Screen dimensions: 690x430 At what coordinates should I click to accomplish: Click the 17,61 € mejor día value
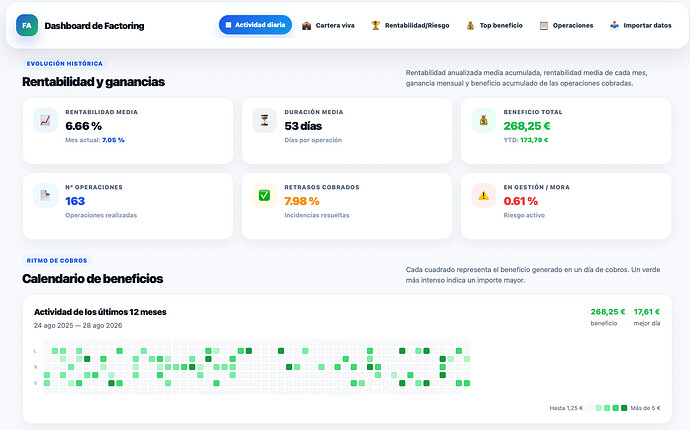click(x=646, y=312)
